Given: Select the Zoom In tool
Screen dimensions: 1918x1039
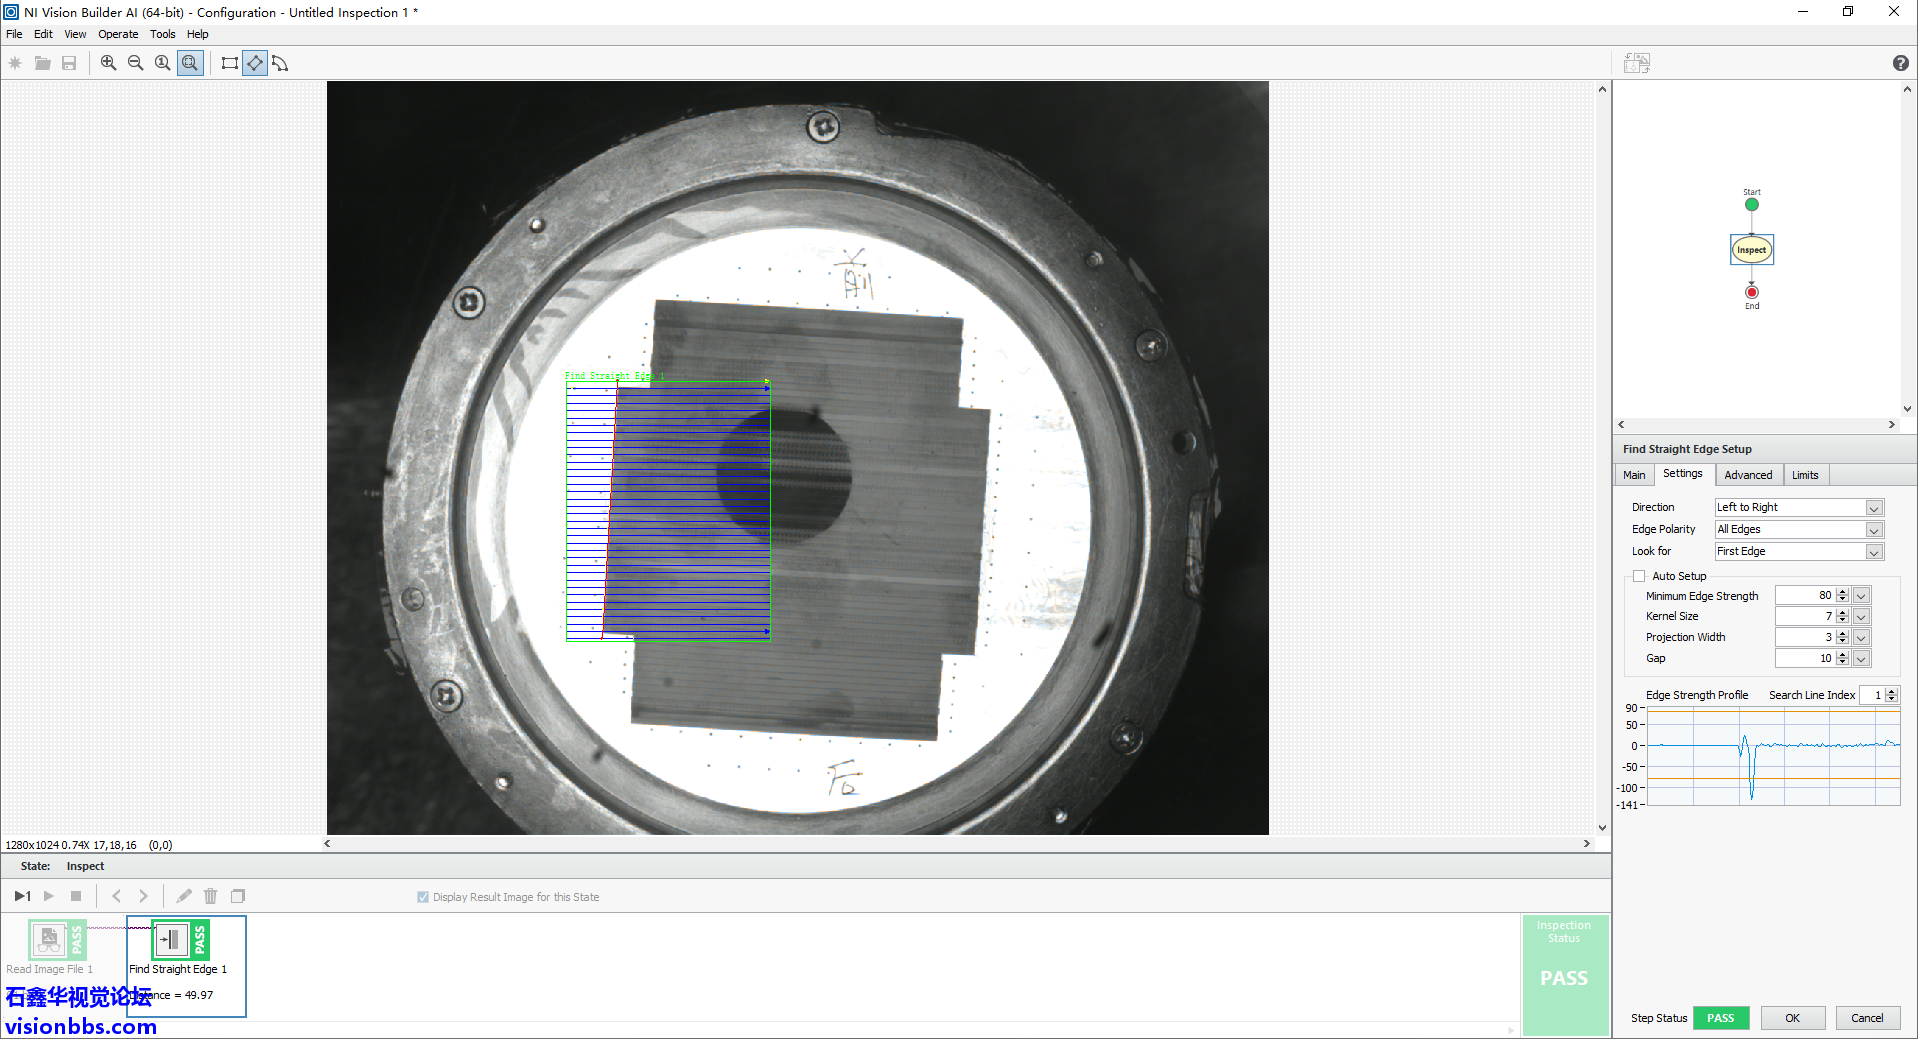Looking at the screenshot, I should [x=108, y=62].
